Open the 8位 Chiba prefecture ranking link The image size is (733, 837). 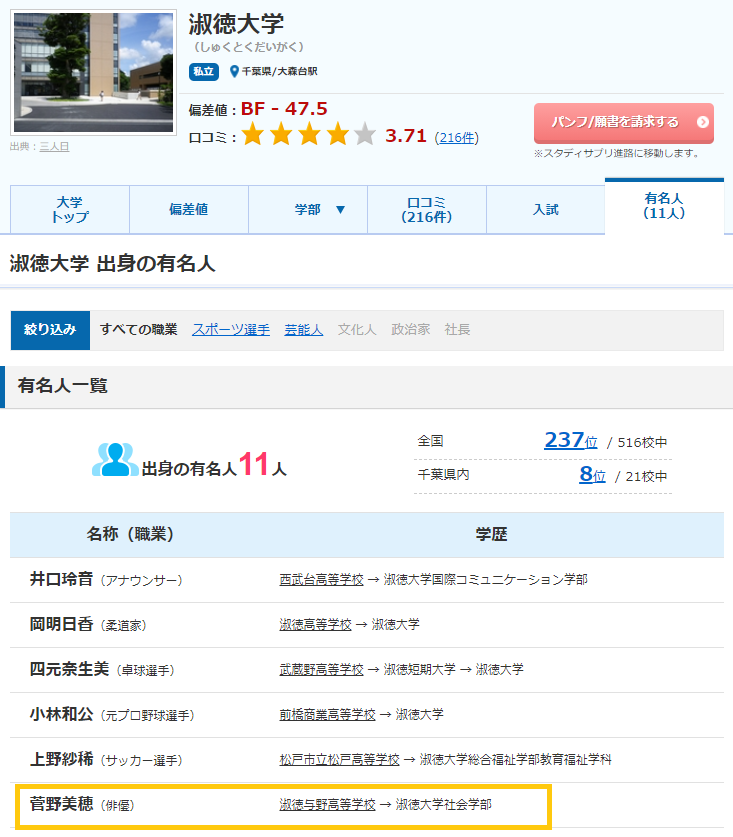click(592, 475)
